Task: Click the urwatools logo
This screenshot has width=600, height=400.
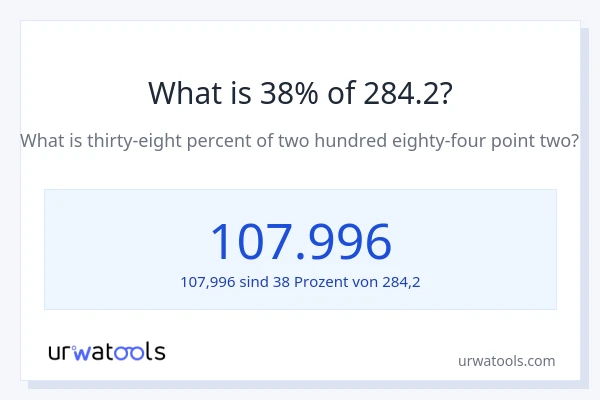Action: pyautogui.click(x=107, y=351)
